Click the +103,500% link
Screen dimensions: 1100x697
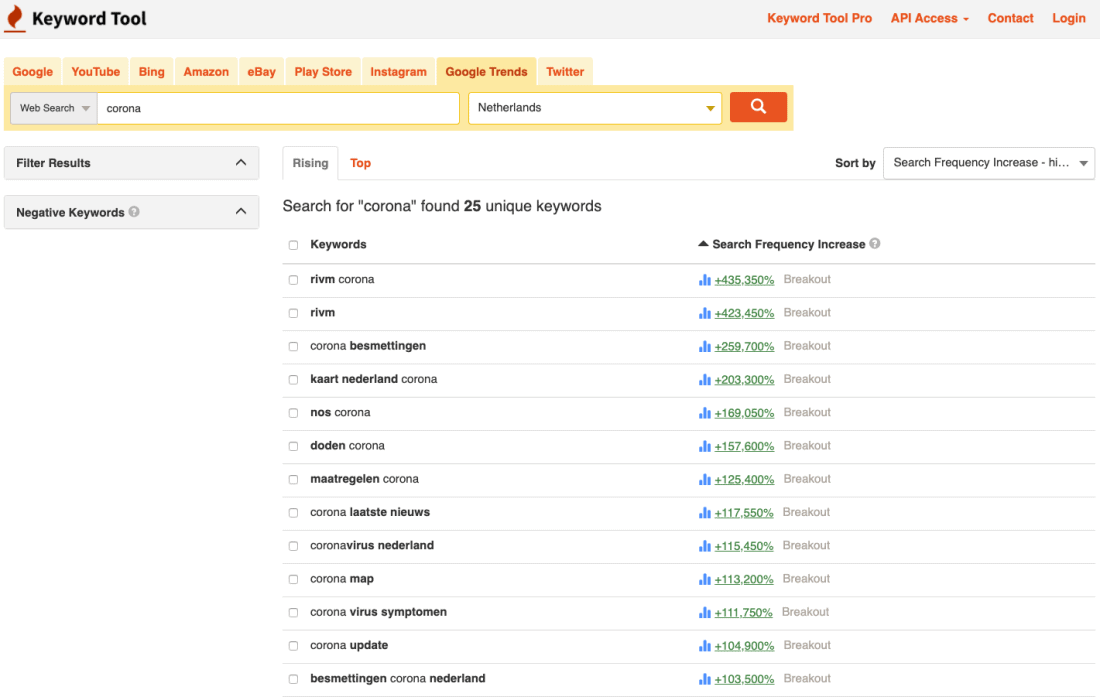point(744,679)
